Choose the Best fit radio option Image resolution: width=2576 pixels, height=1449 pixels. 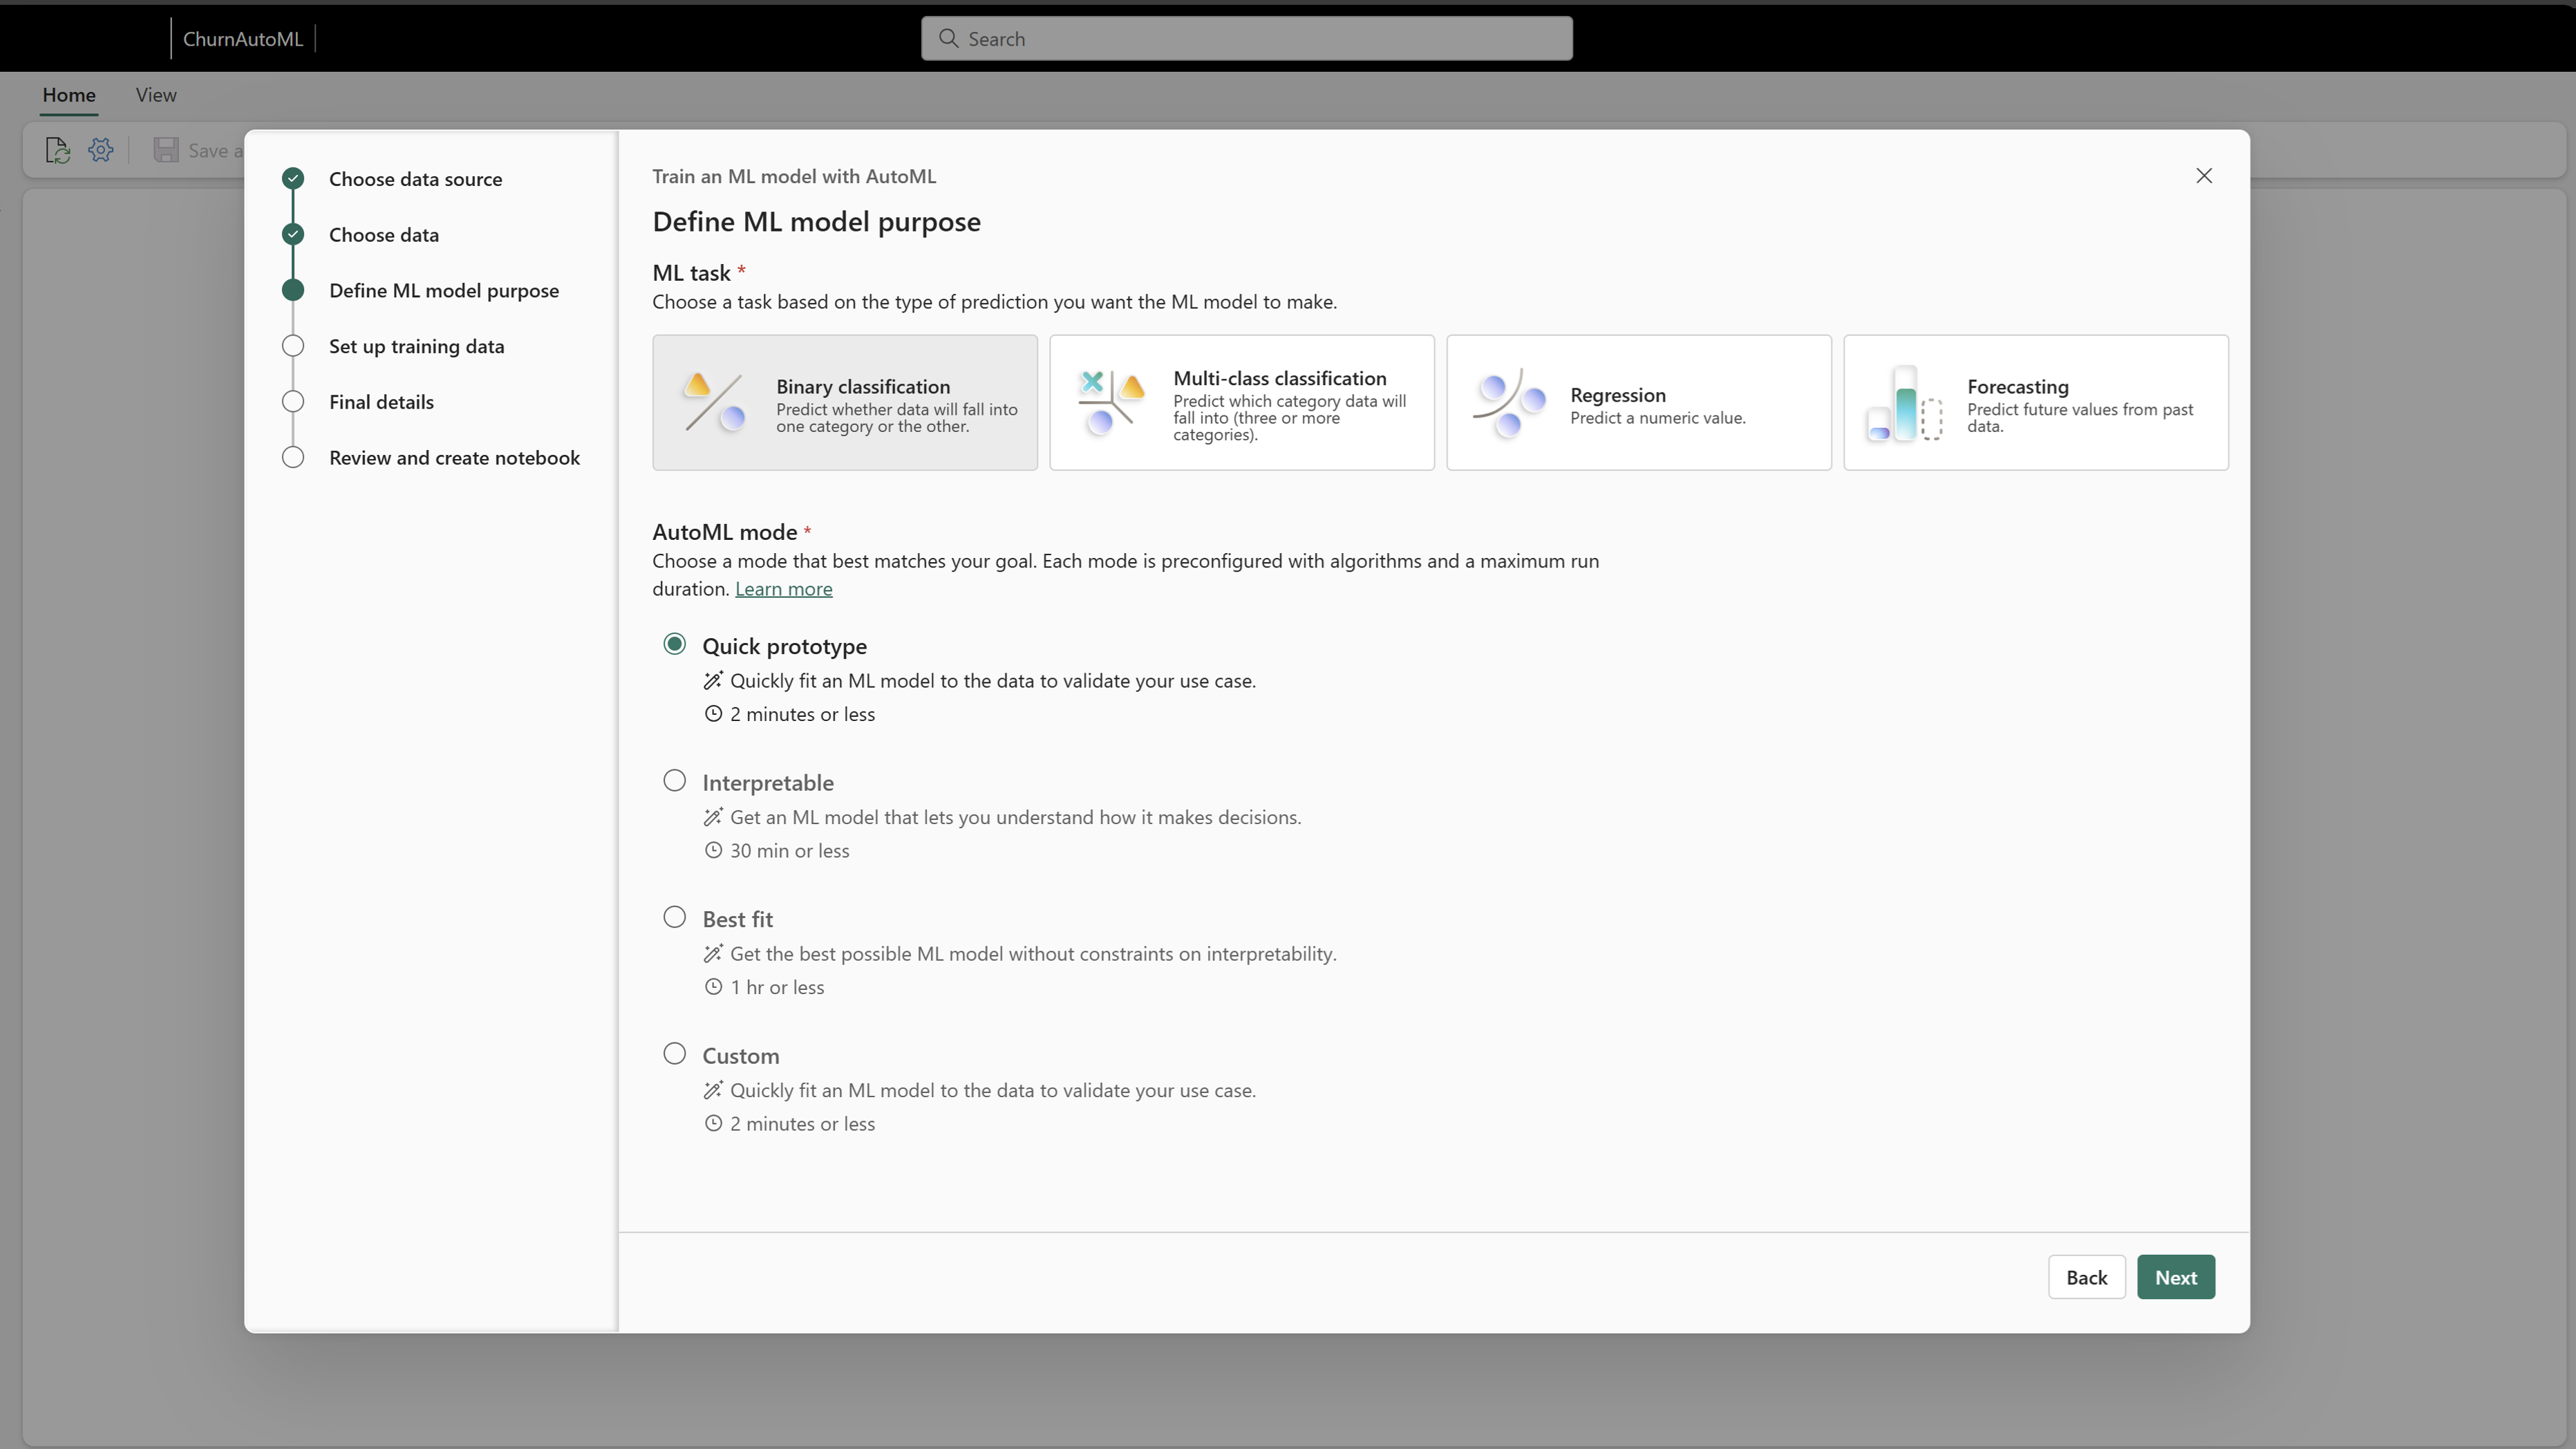click(x=675, y=918)
